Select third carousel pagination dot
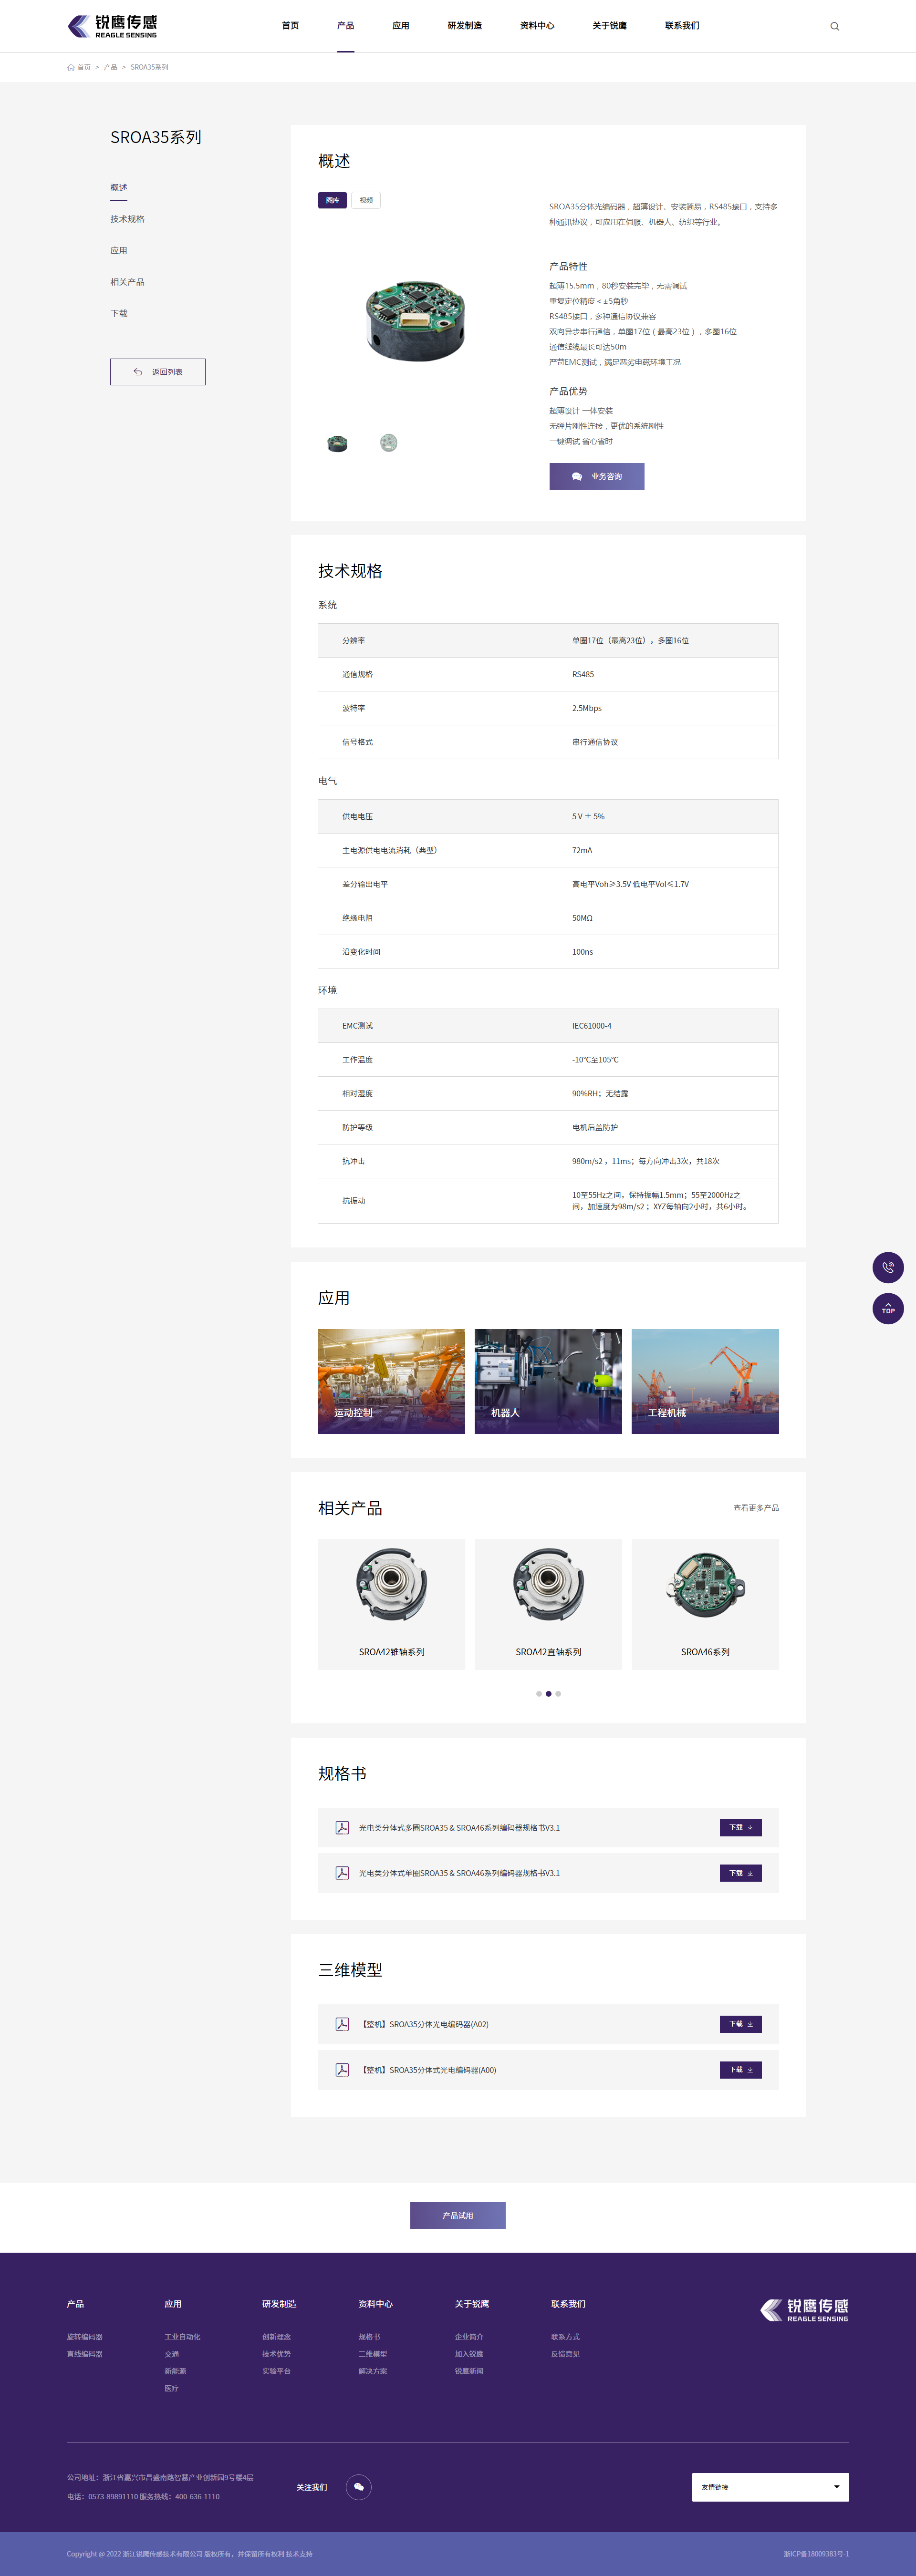Image resolution: width=916 pixels, height=2576 pixels. (558, 1694)
